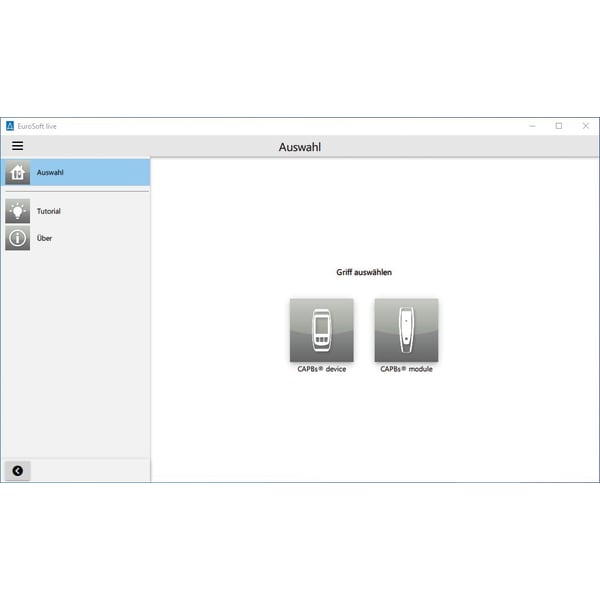
Task: Click the Auswahl home icon in sidebar
Action: [x=17, y=172]
